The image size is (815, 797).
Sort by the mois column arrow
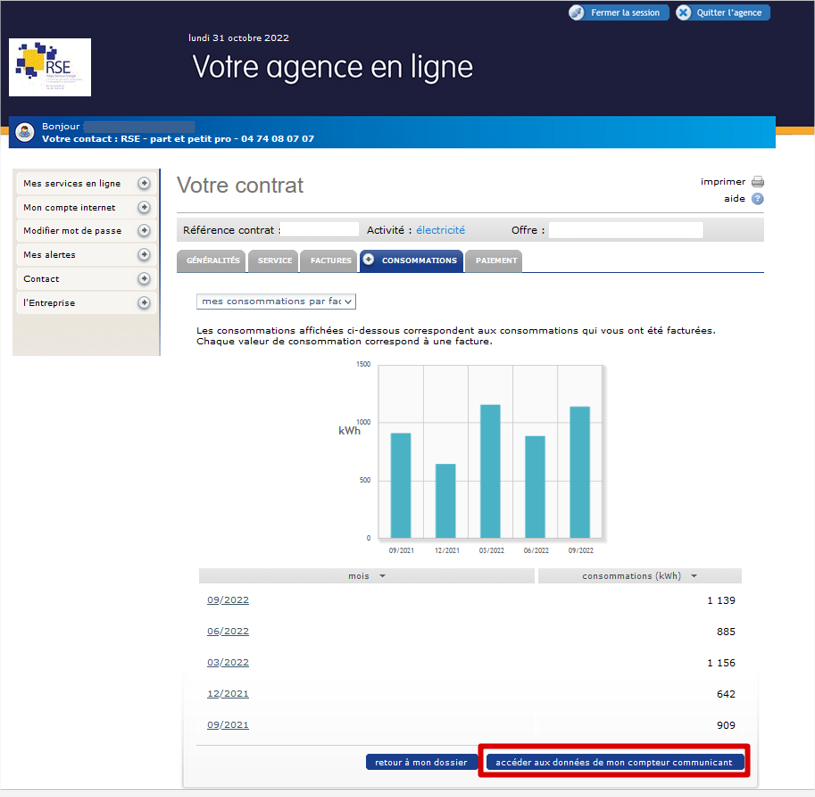coord(382,576)
